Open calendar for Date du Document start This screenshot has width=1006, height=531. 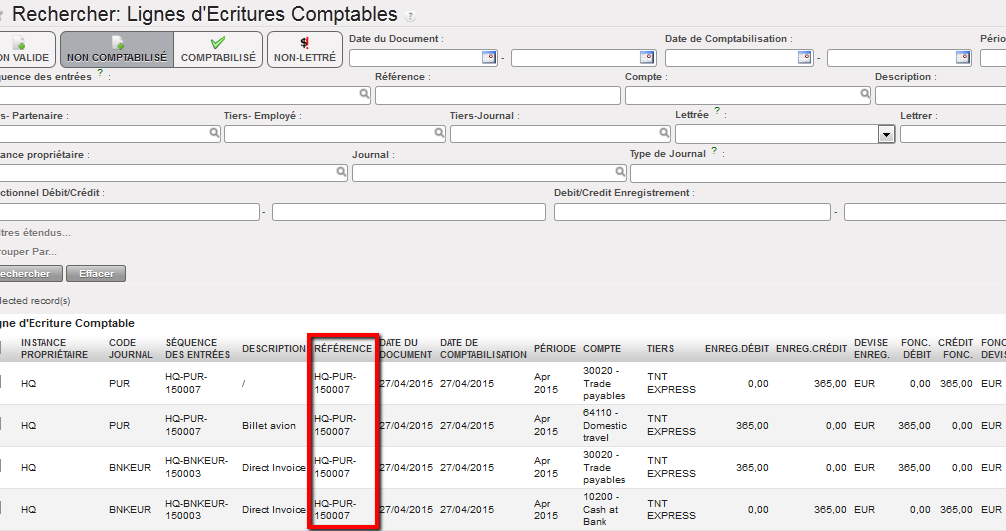click(x=489, y=57)
